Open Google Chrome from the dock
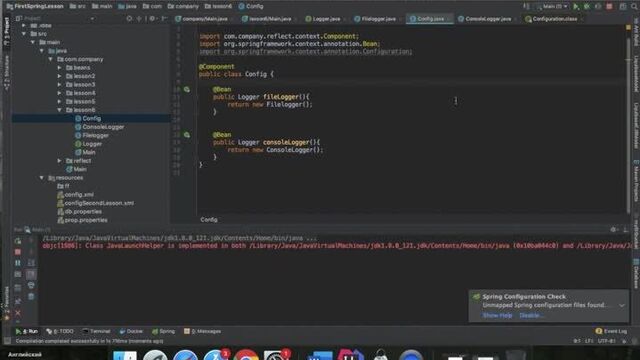Viewport: 640px width, 360px height. [246, 355]
